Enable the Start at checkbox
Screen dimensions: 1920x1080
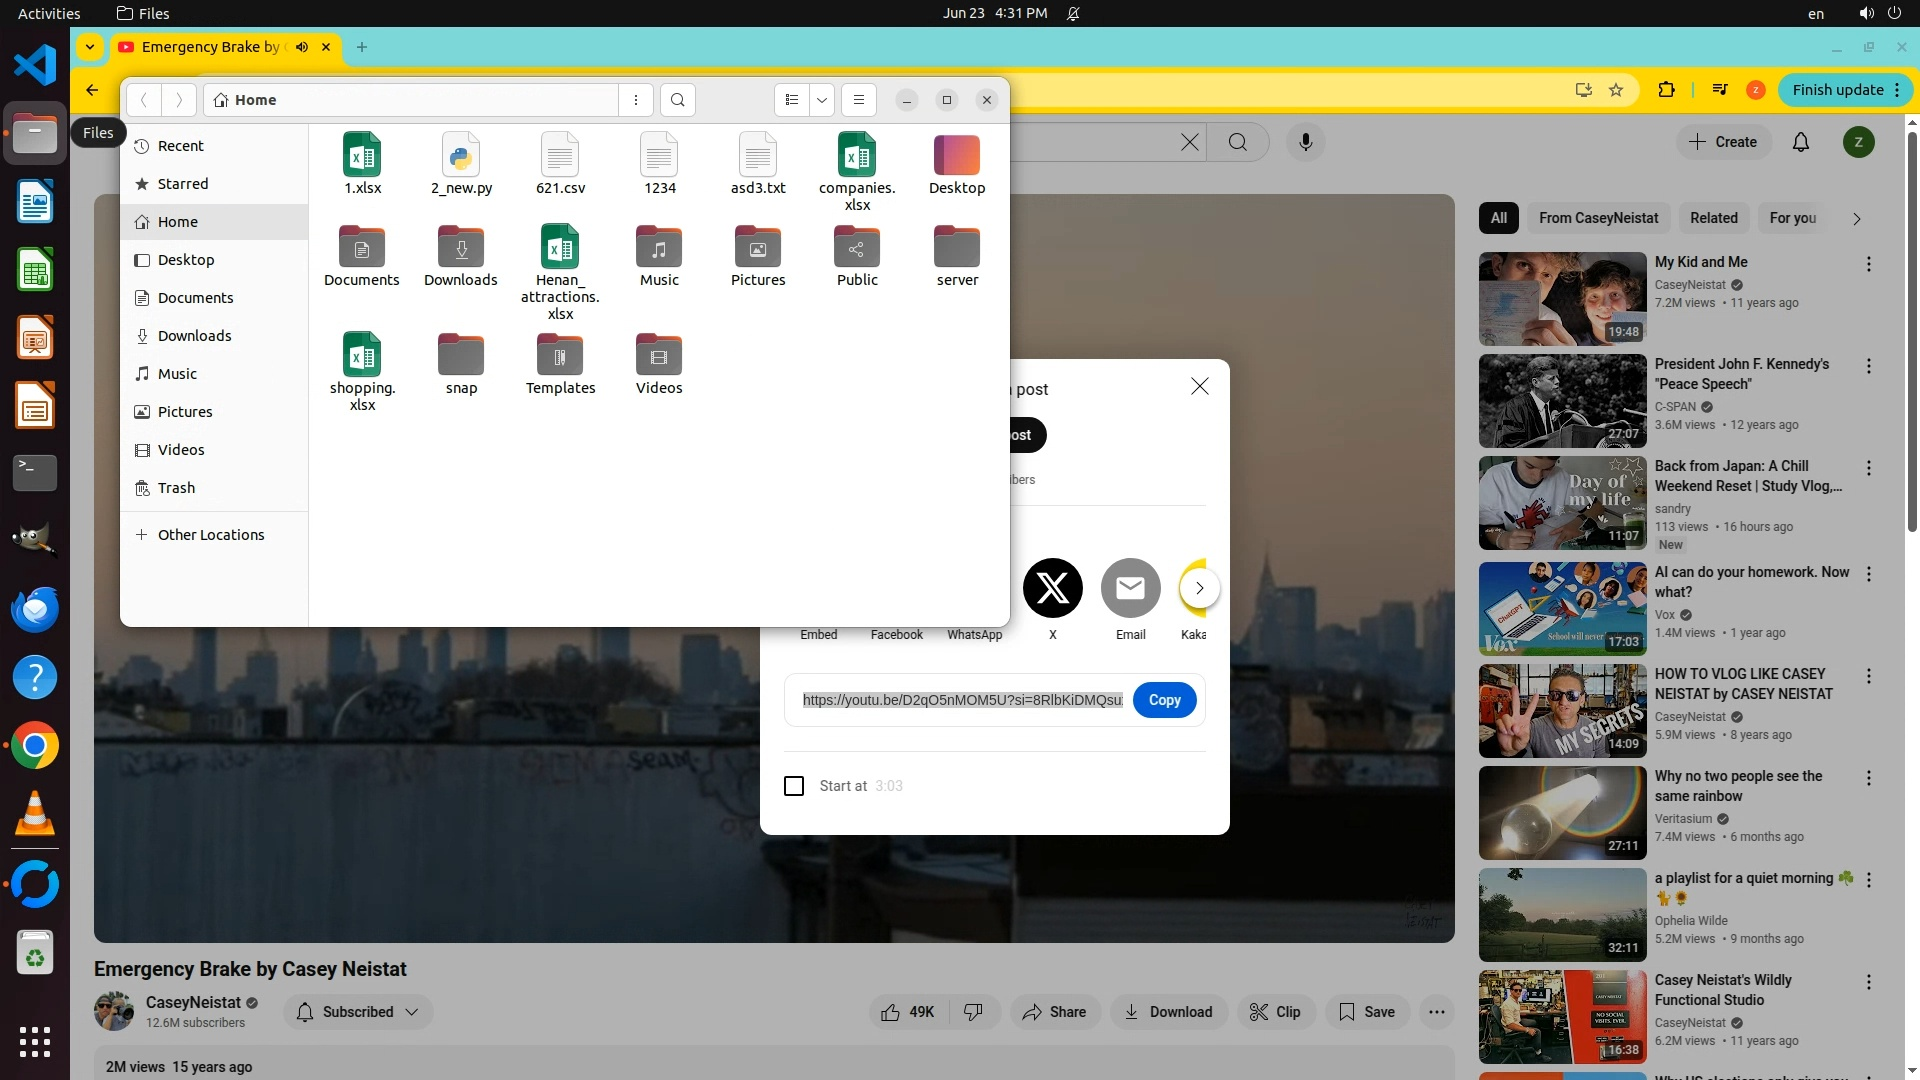794,786
